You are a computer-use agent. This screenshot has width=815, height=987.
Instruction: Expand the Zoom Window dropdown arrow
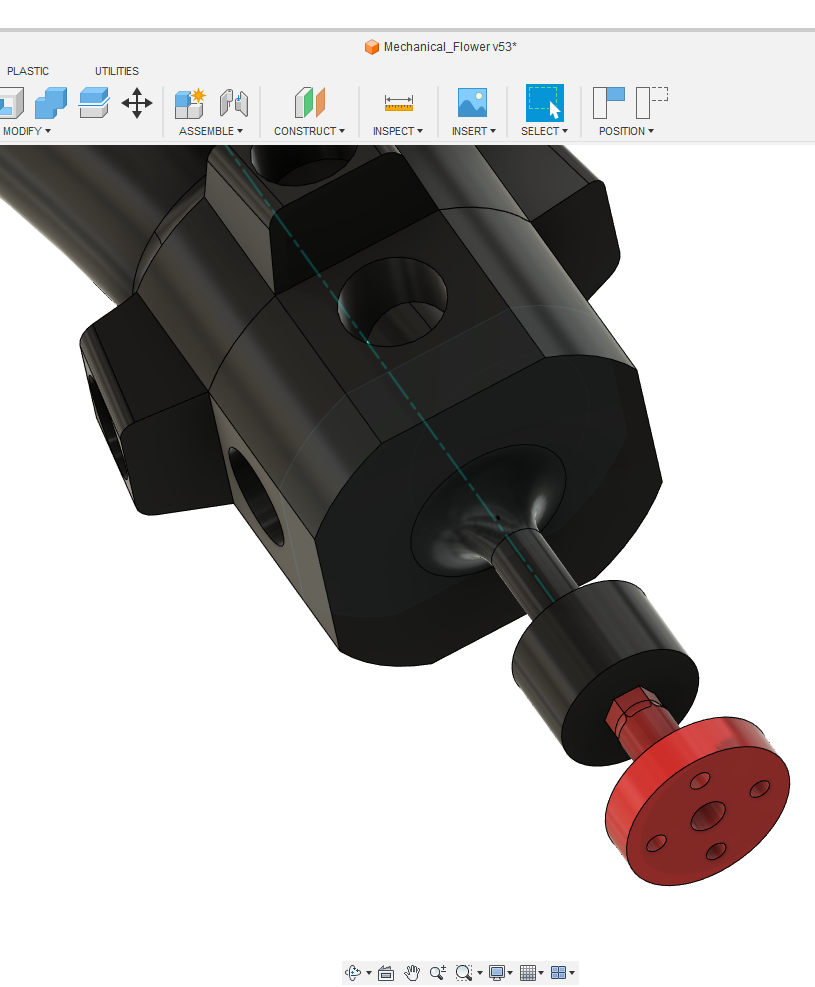point(480,973)
